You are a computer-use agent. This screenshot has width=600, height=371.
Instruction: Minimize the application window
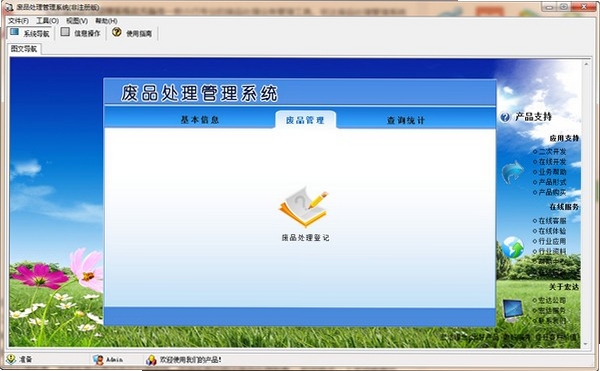tap(549, 7)
